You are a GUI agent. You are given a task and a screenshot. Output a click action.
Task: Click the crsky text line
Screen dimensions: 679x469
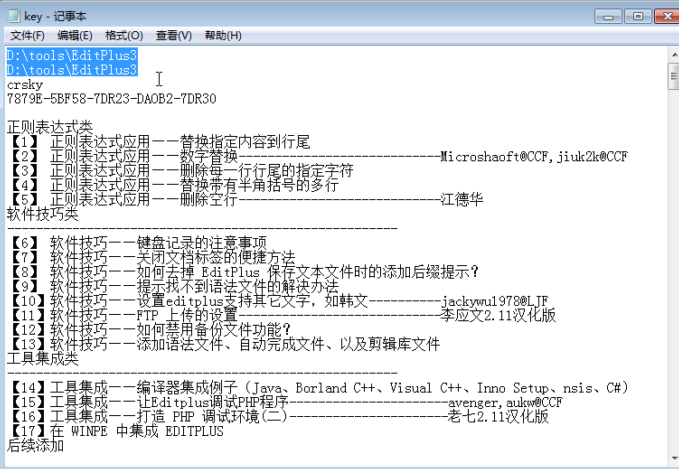(25, 84)
